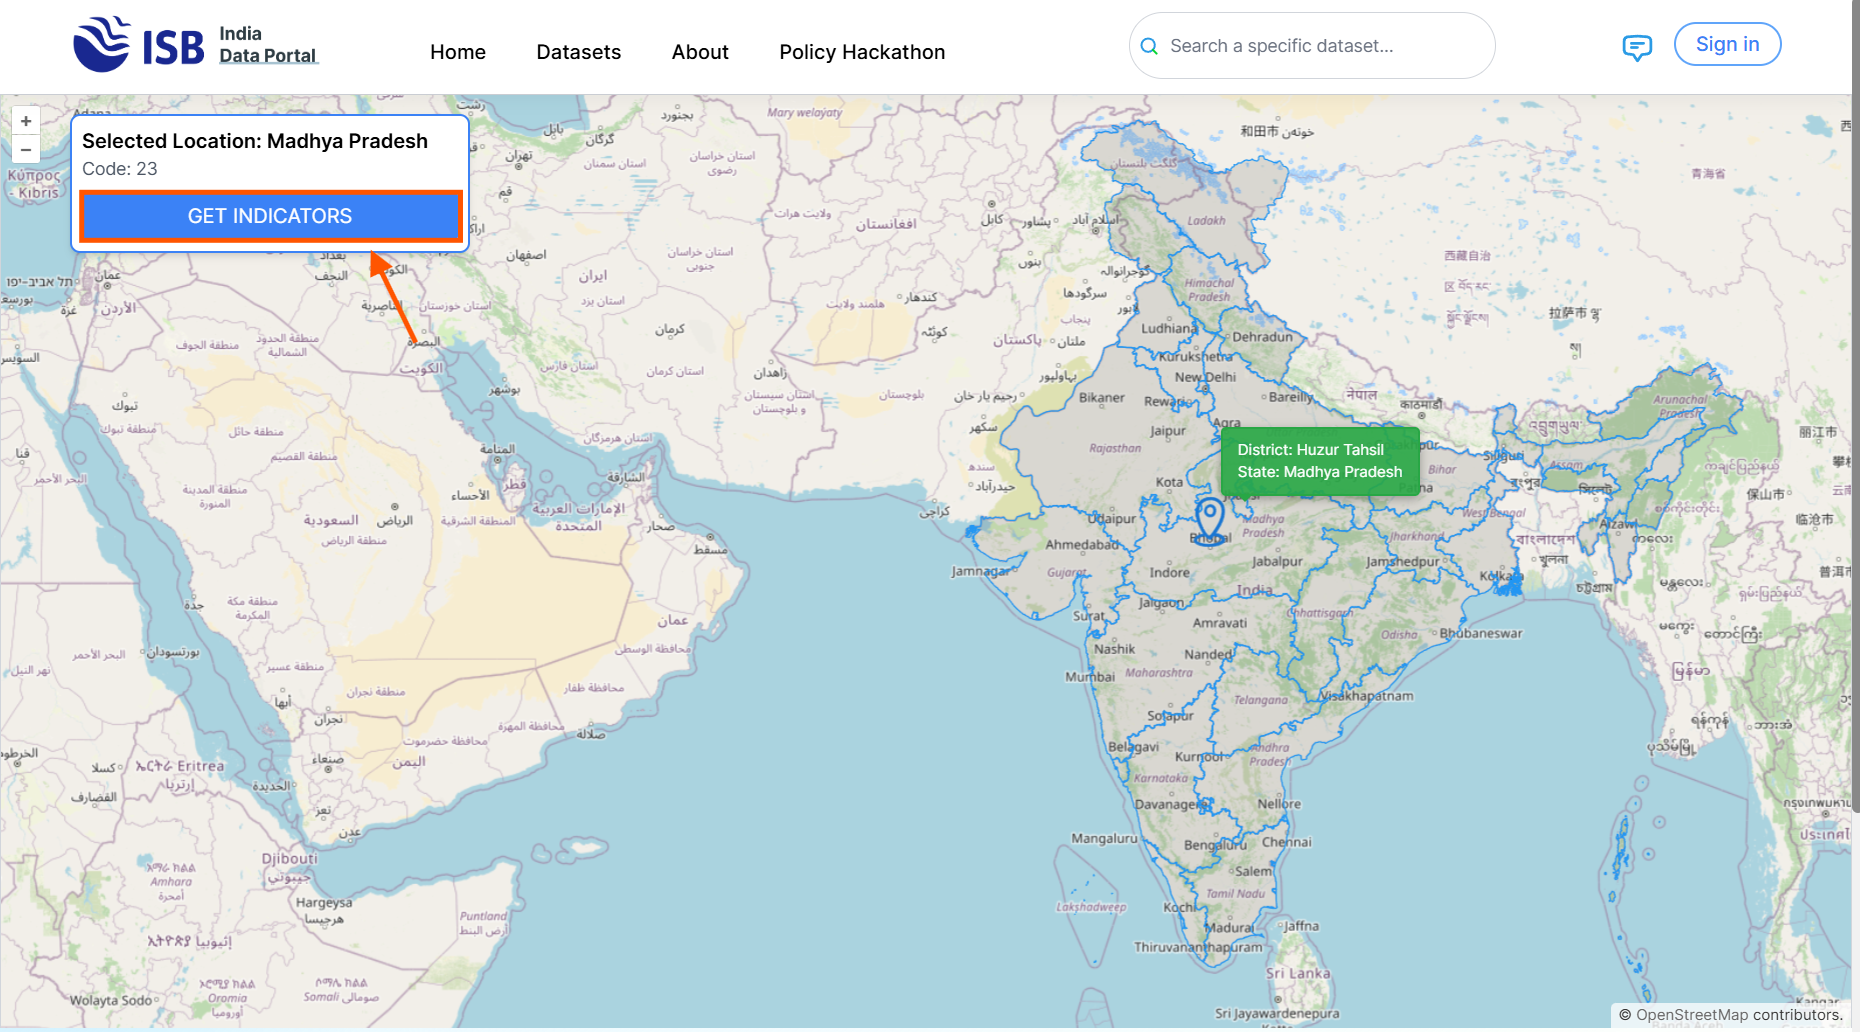This screenshot has height=1032, width=1860.
Task: Open the Home menu item
Action: point(457,52)
